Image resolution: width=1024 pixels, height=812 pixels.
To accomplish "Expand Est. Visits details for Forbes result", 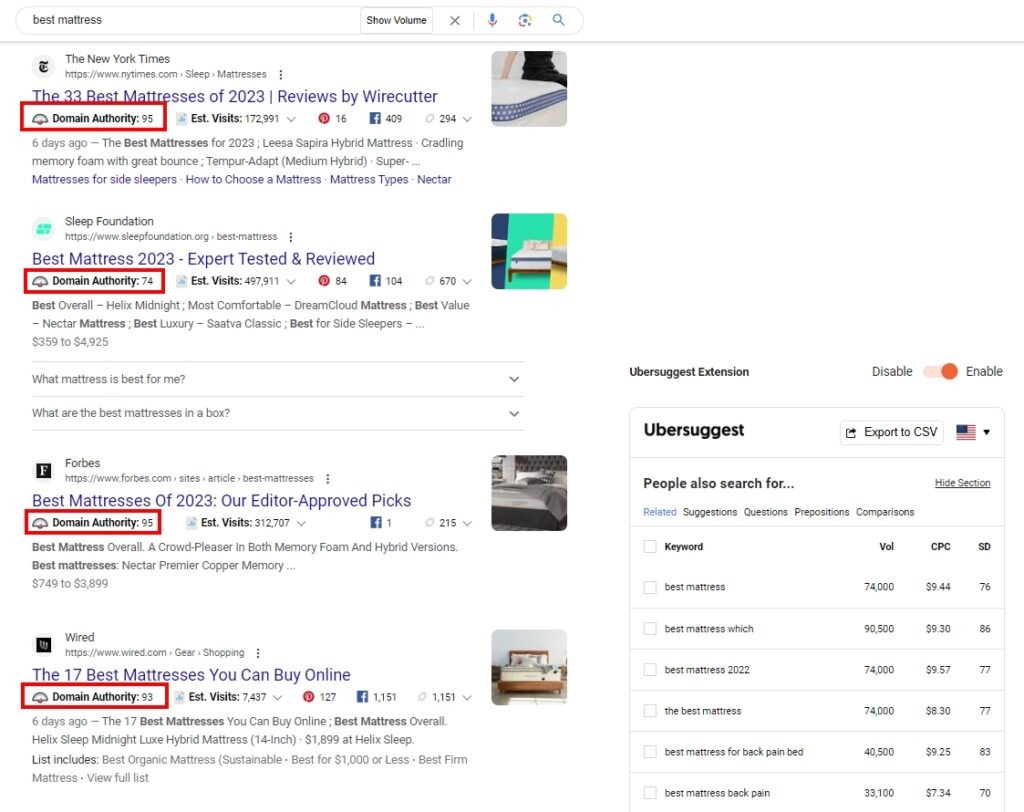I will click(300, 523).
